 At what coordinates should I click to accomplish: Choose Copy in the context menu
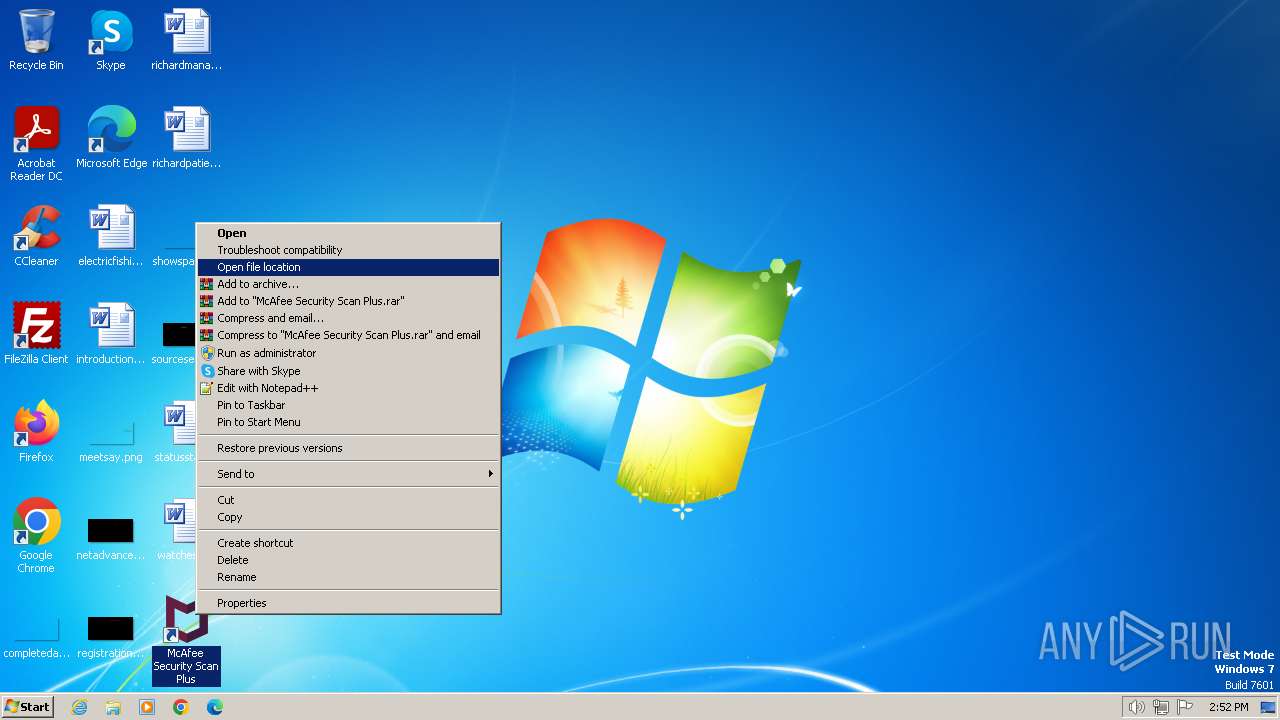tap(348, 517)
